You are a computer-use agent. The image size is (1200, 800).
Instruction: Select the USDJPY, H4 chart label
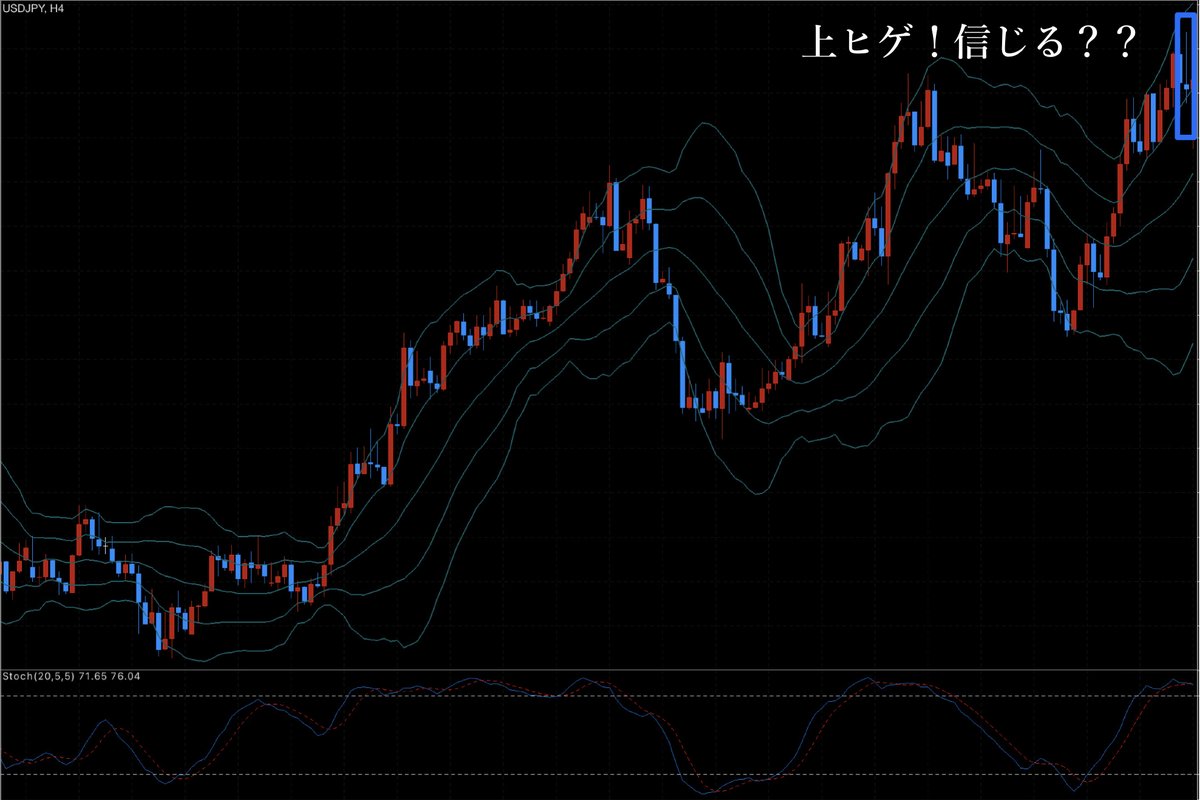[x=35, y=7]
